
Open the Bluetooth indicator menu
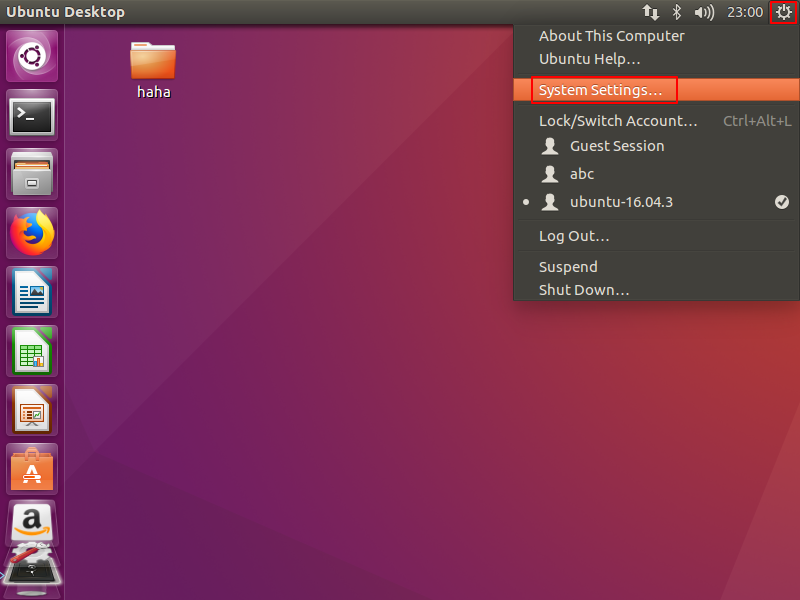[677, 12]
